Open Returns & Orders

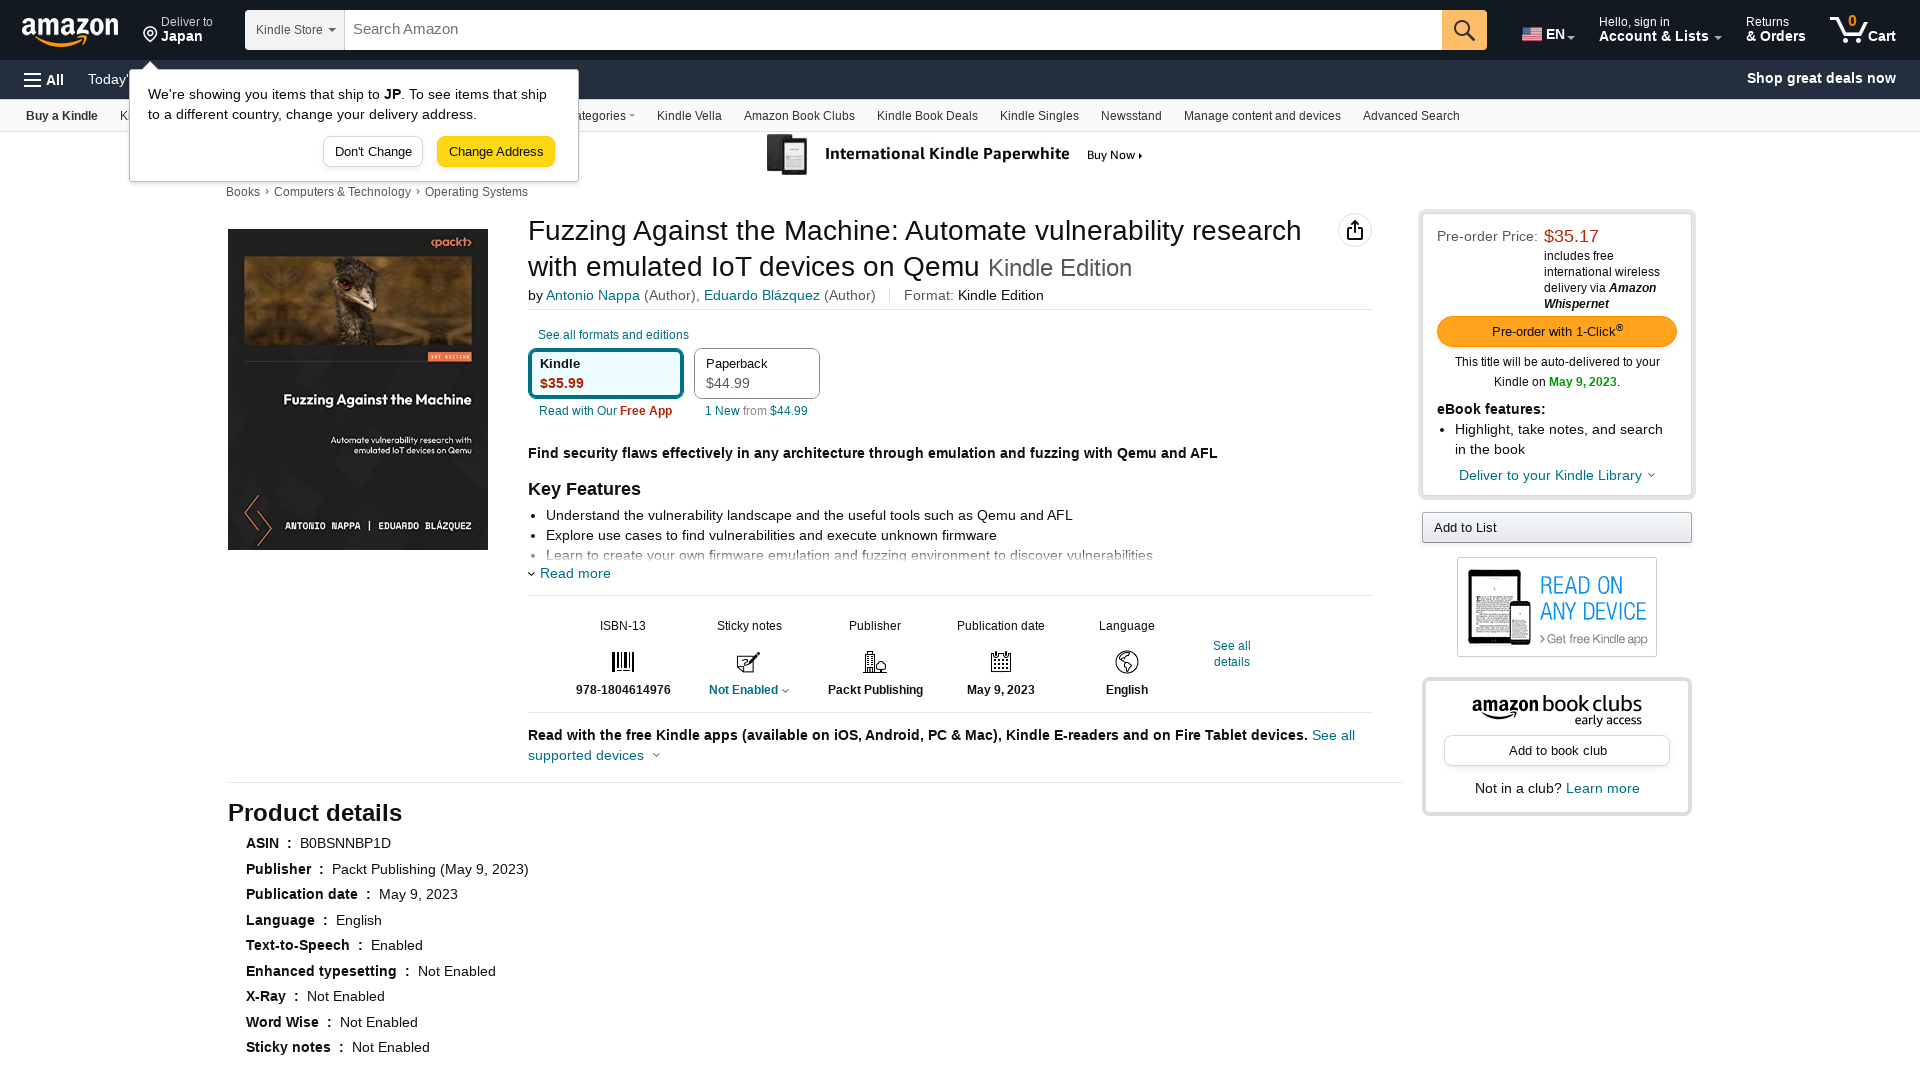(1776, 30)
